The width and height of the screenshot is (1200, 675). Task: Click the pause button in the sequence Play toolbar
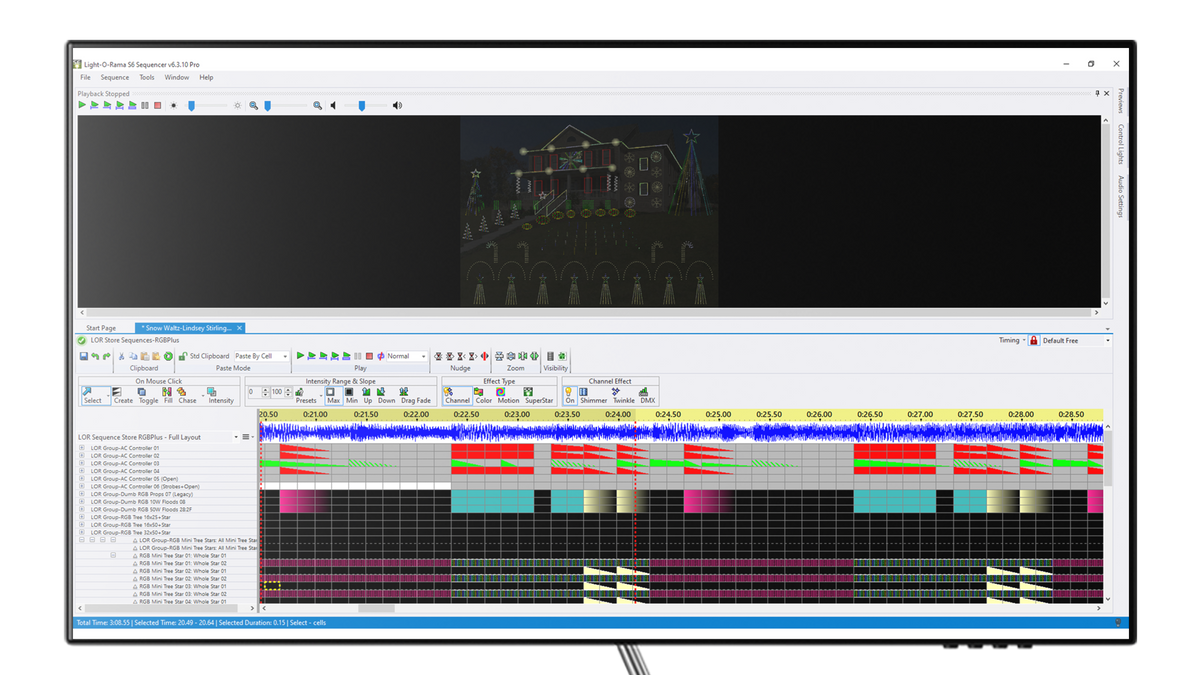pos(357,356)
